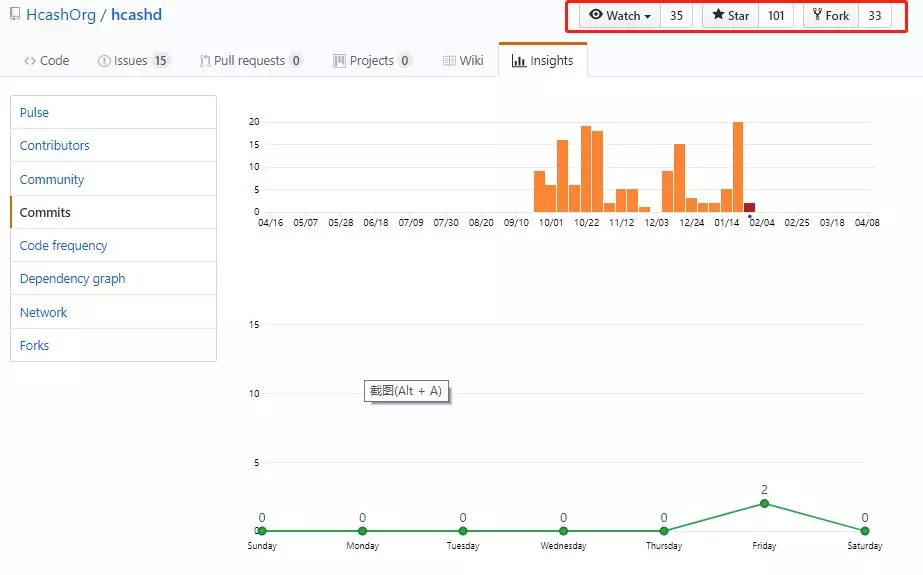The image size is (923, 575).
Task: Click the Thursday data point on line chart
Action: point(664,531)
